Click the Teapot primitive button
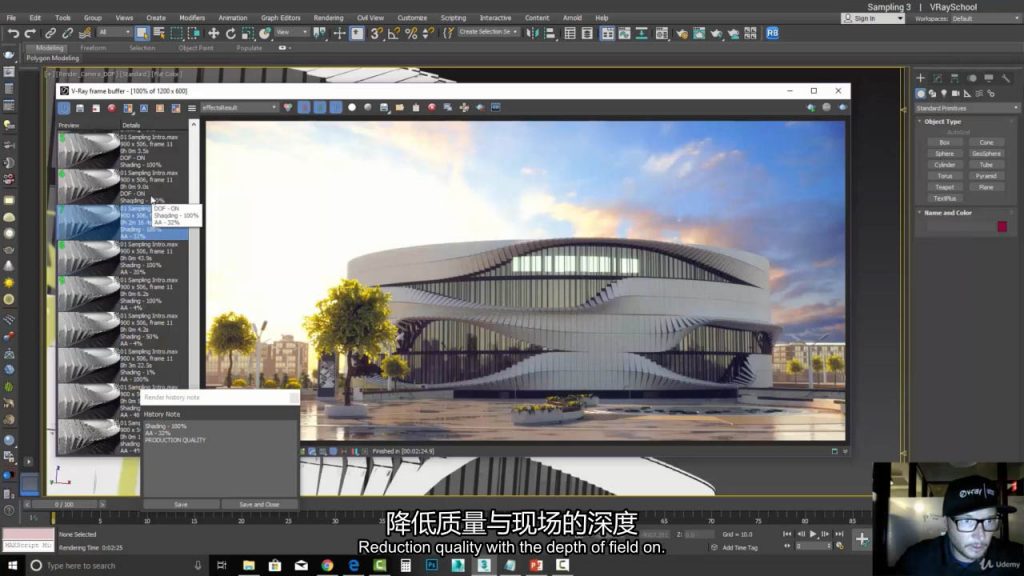 click(944, 187)
